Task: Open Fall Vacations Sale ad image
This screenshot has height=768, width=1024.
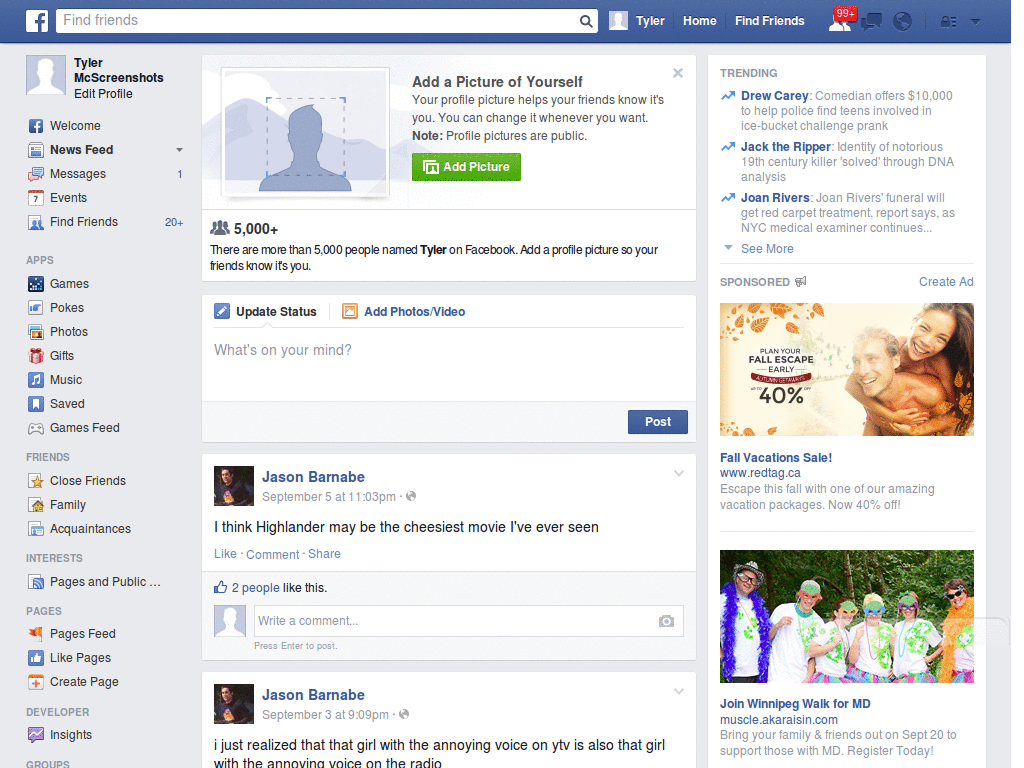Action: 846,370
